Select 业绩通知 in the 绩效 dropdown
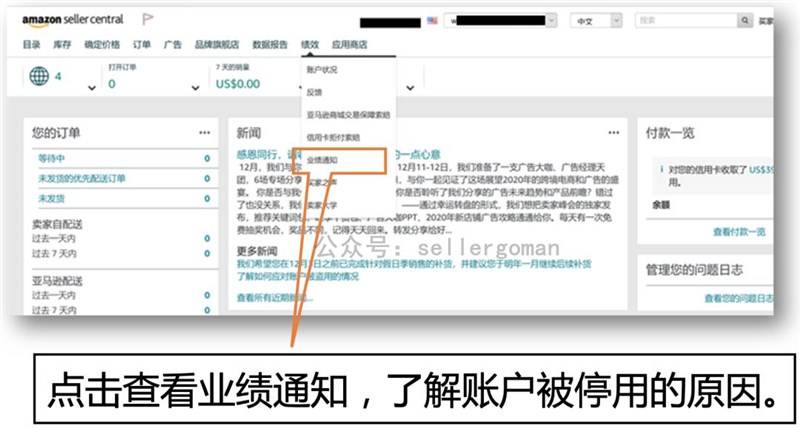 point(322,160)
